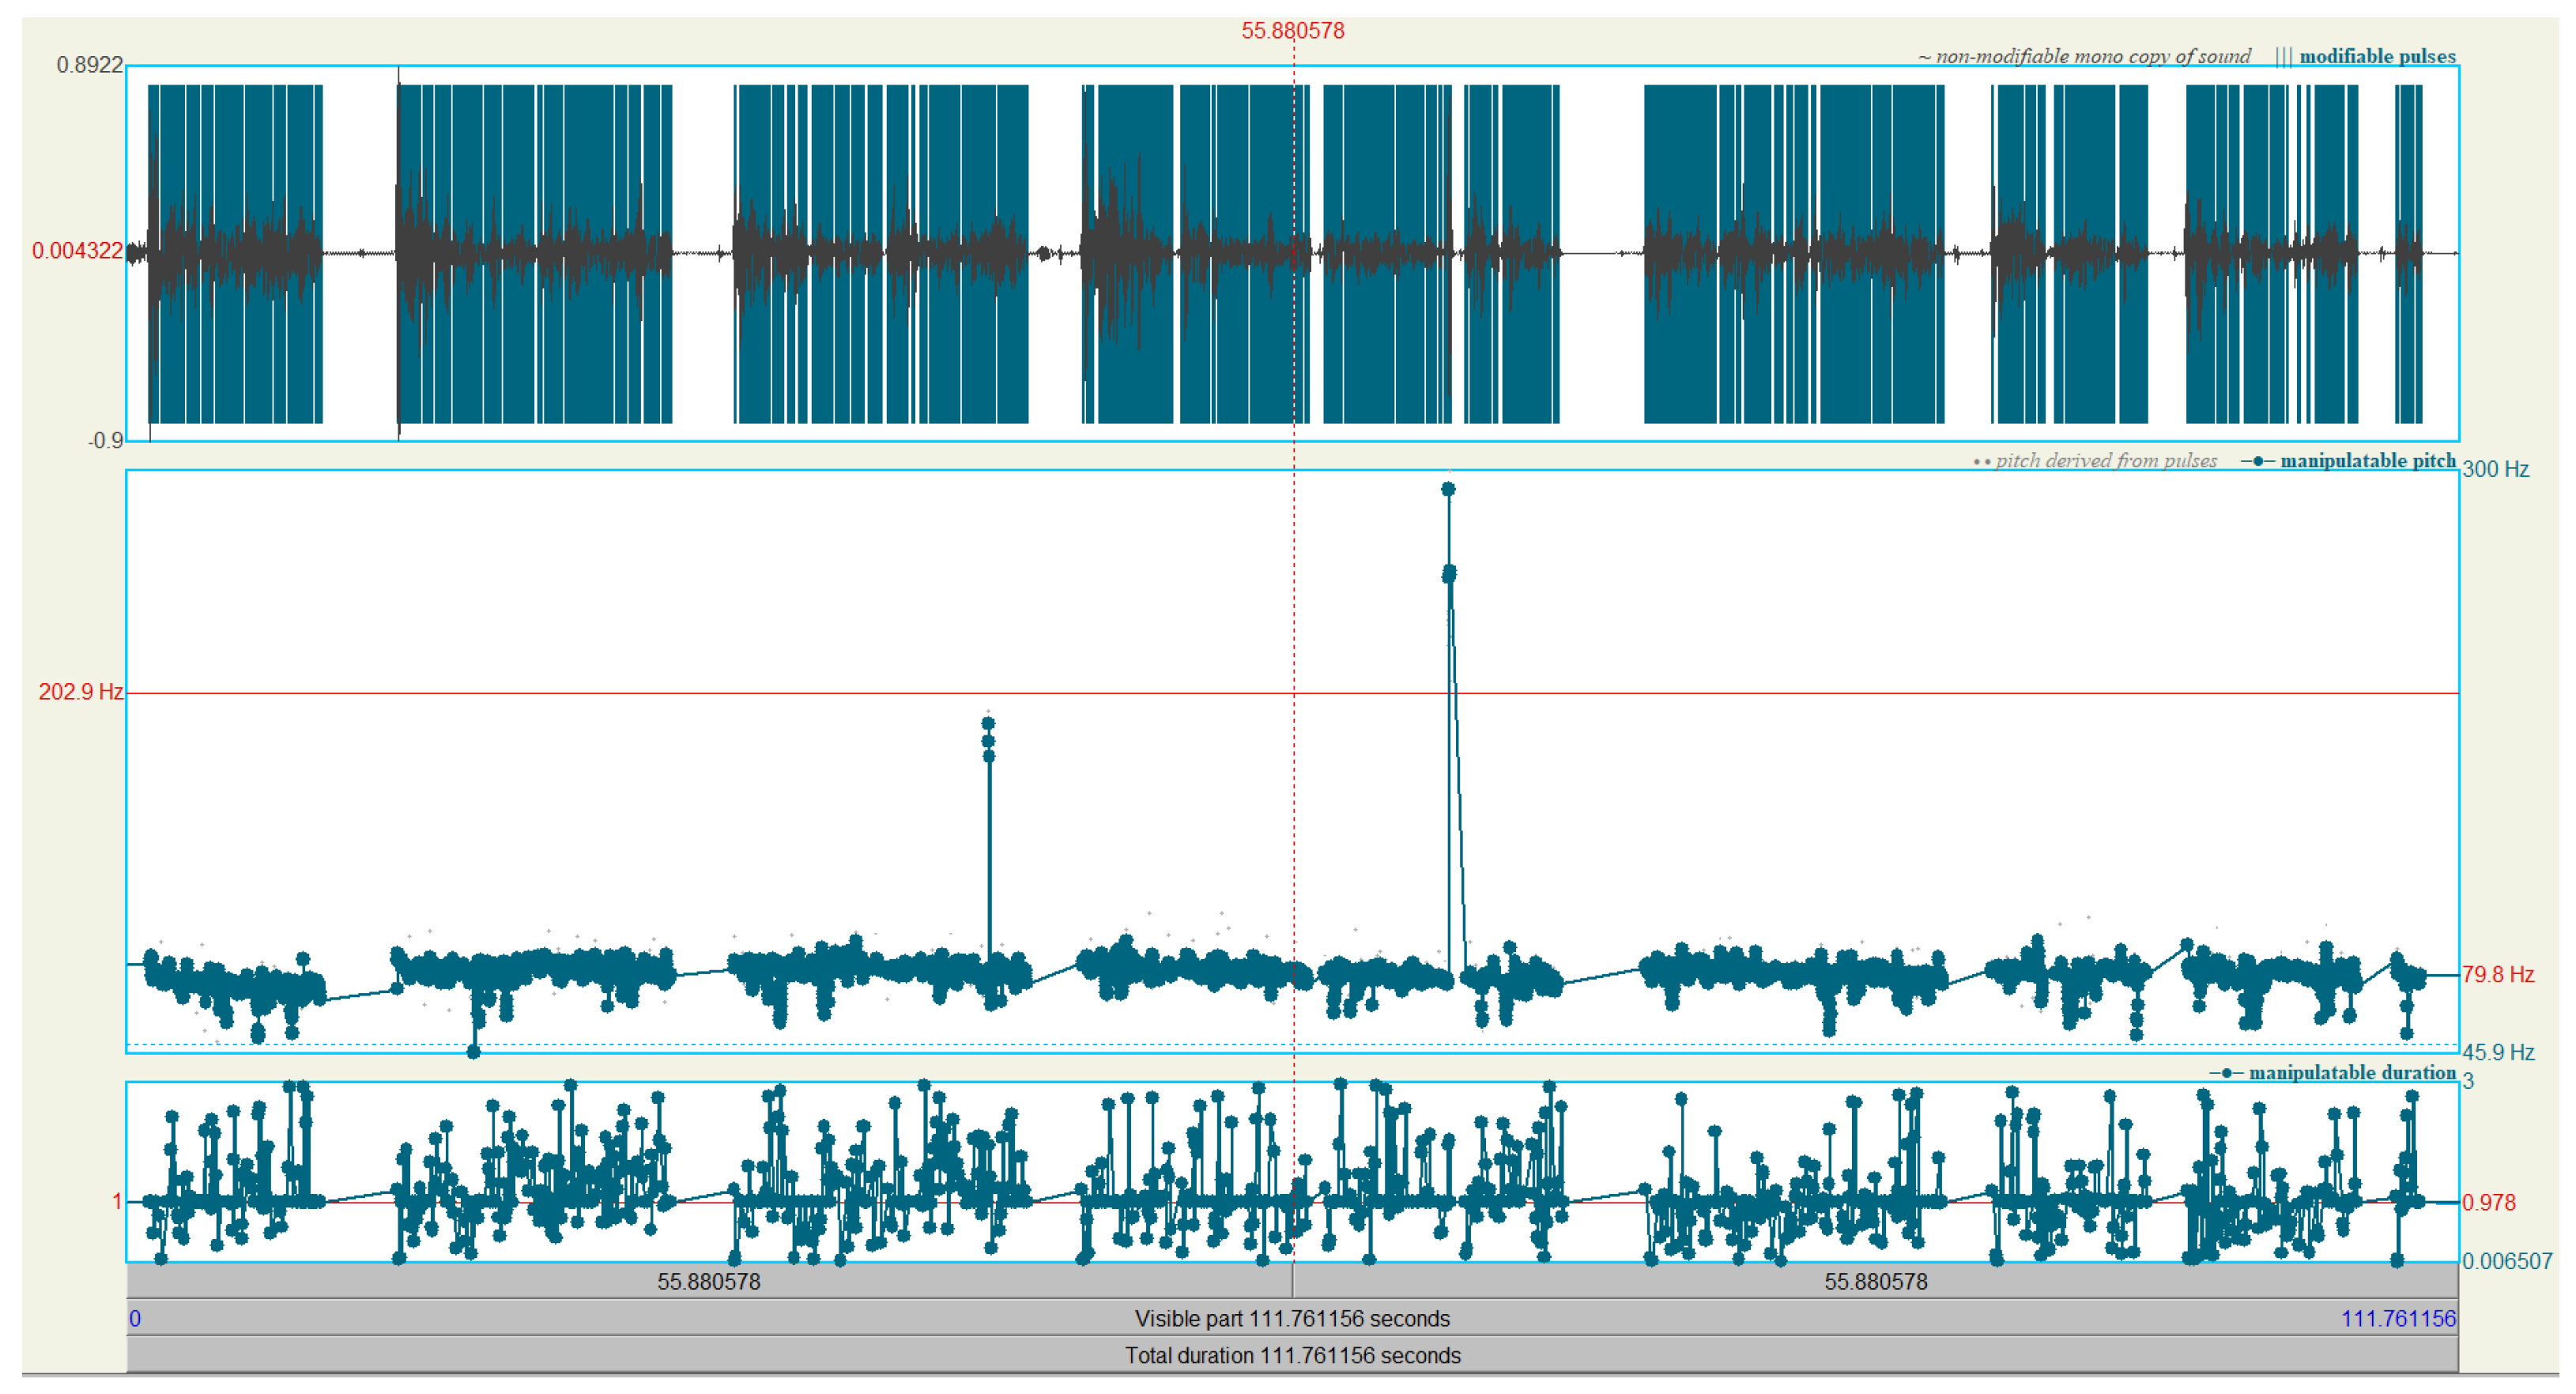This screenshot has width=2576, height=1394.
Task: Play the left 55.880578 segment bar
Action: [708, 1281]
